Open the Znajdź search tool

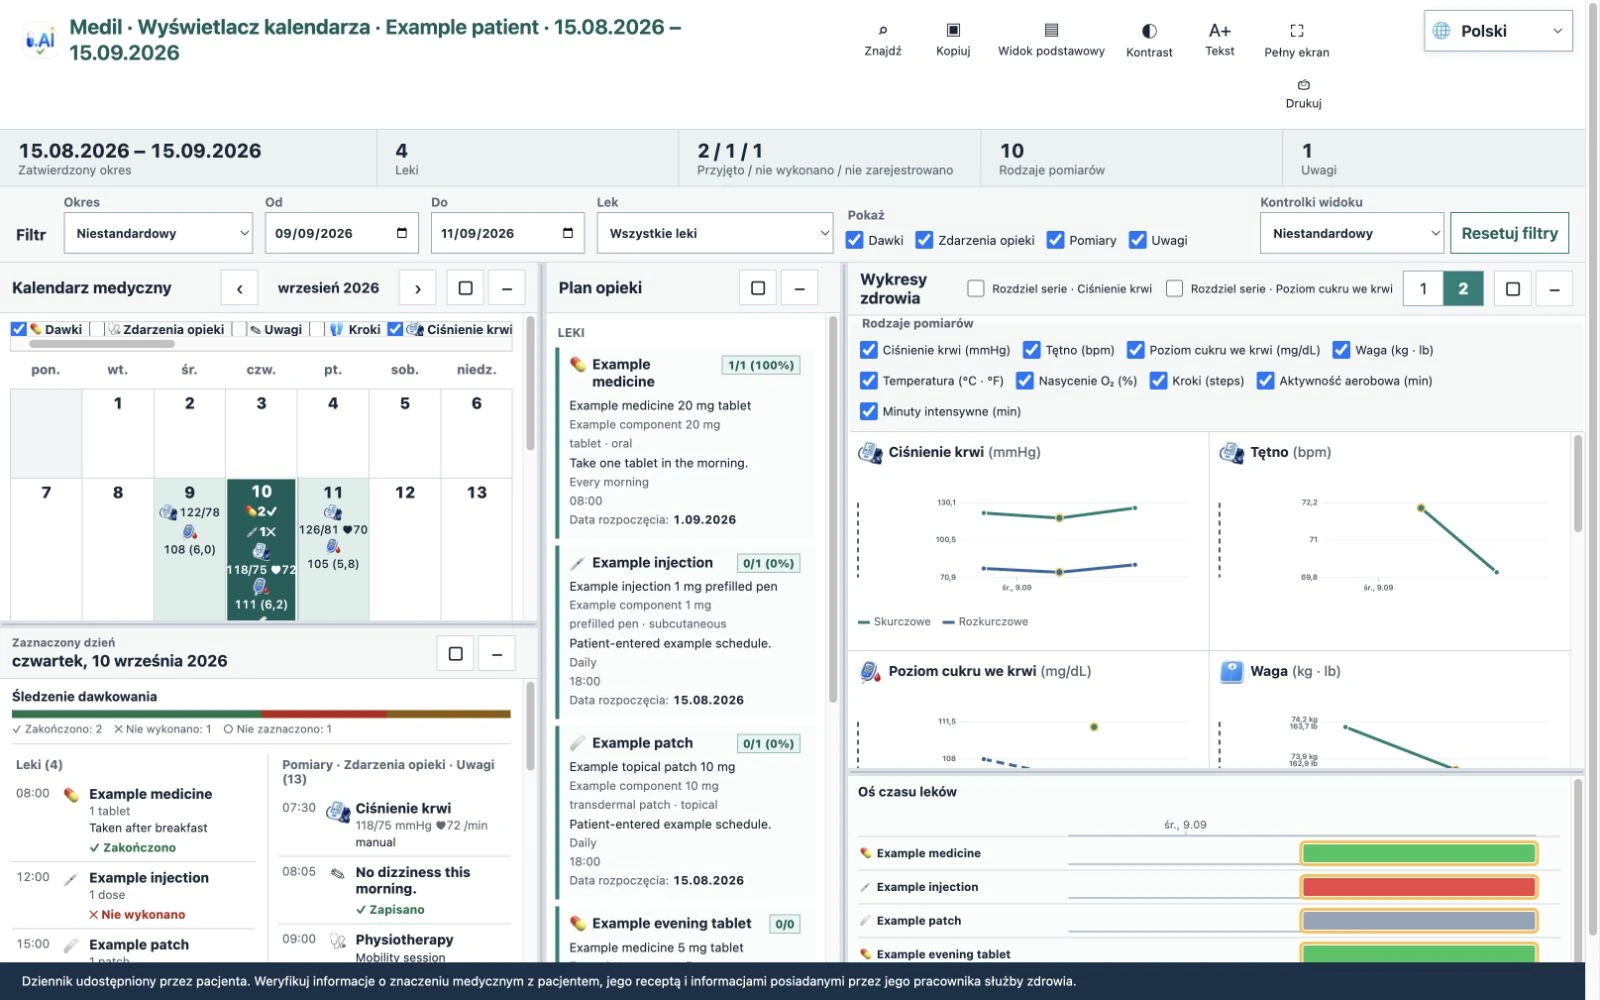(882, 40)
